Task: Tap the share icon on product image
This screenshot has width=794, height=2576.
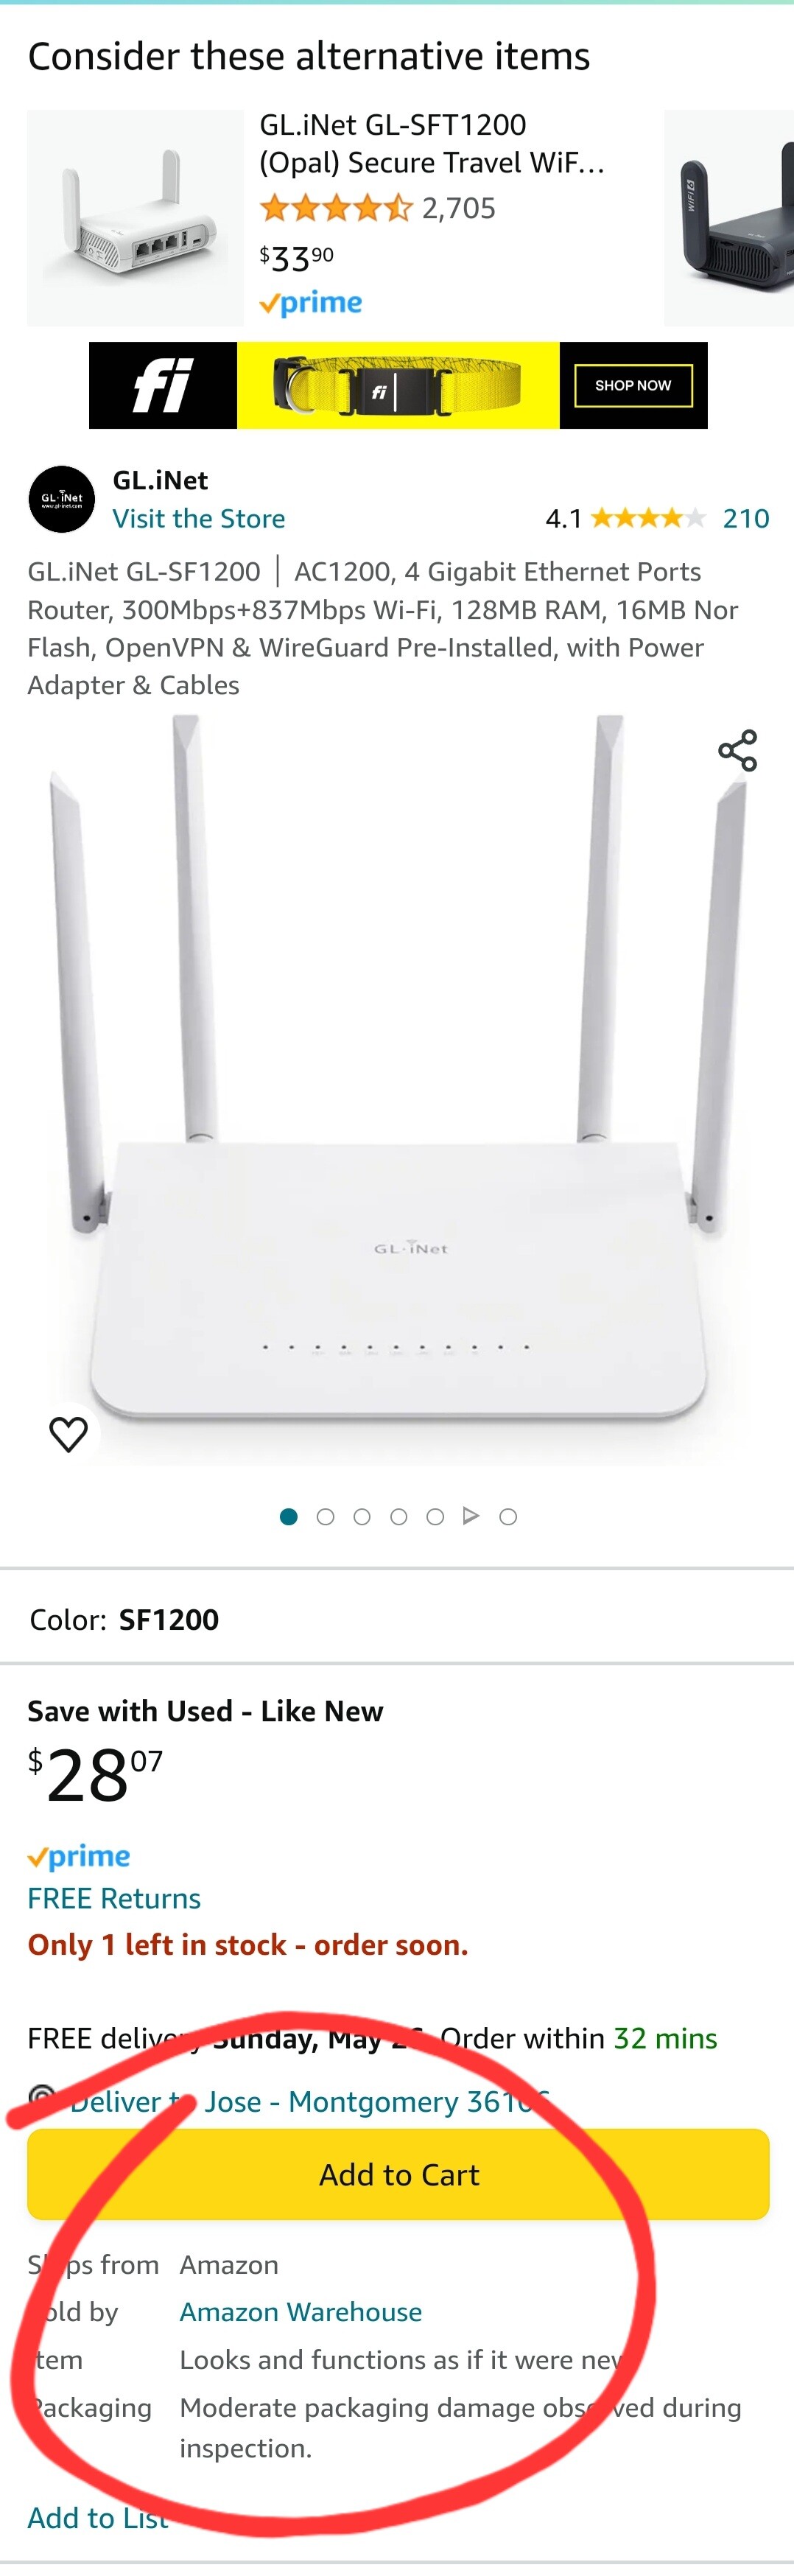Action: (x=738, y=751)
